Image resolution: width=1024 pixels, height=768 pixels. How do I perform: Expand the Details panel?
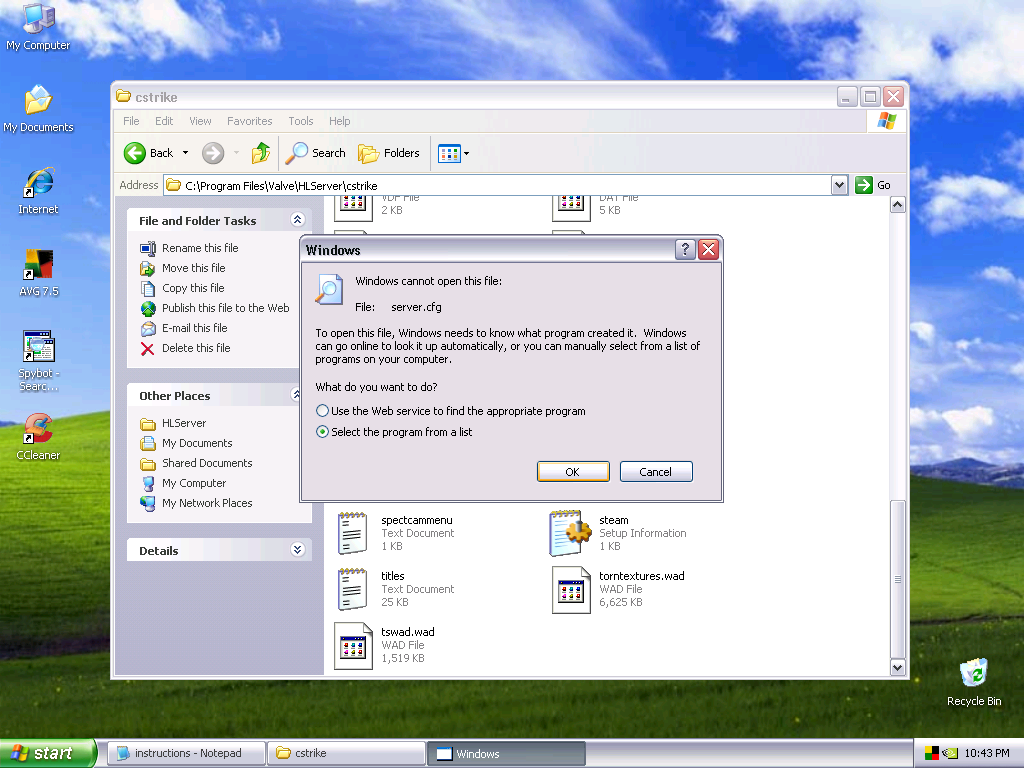297,549
